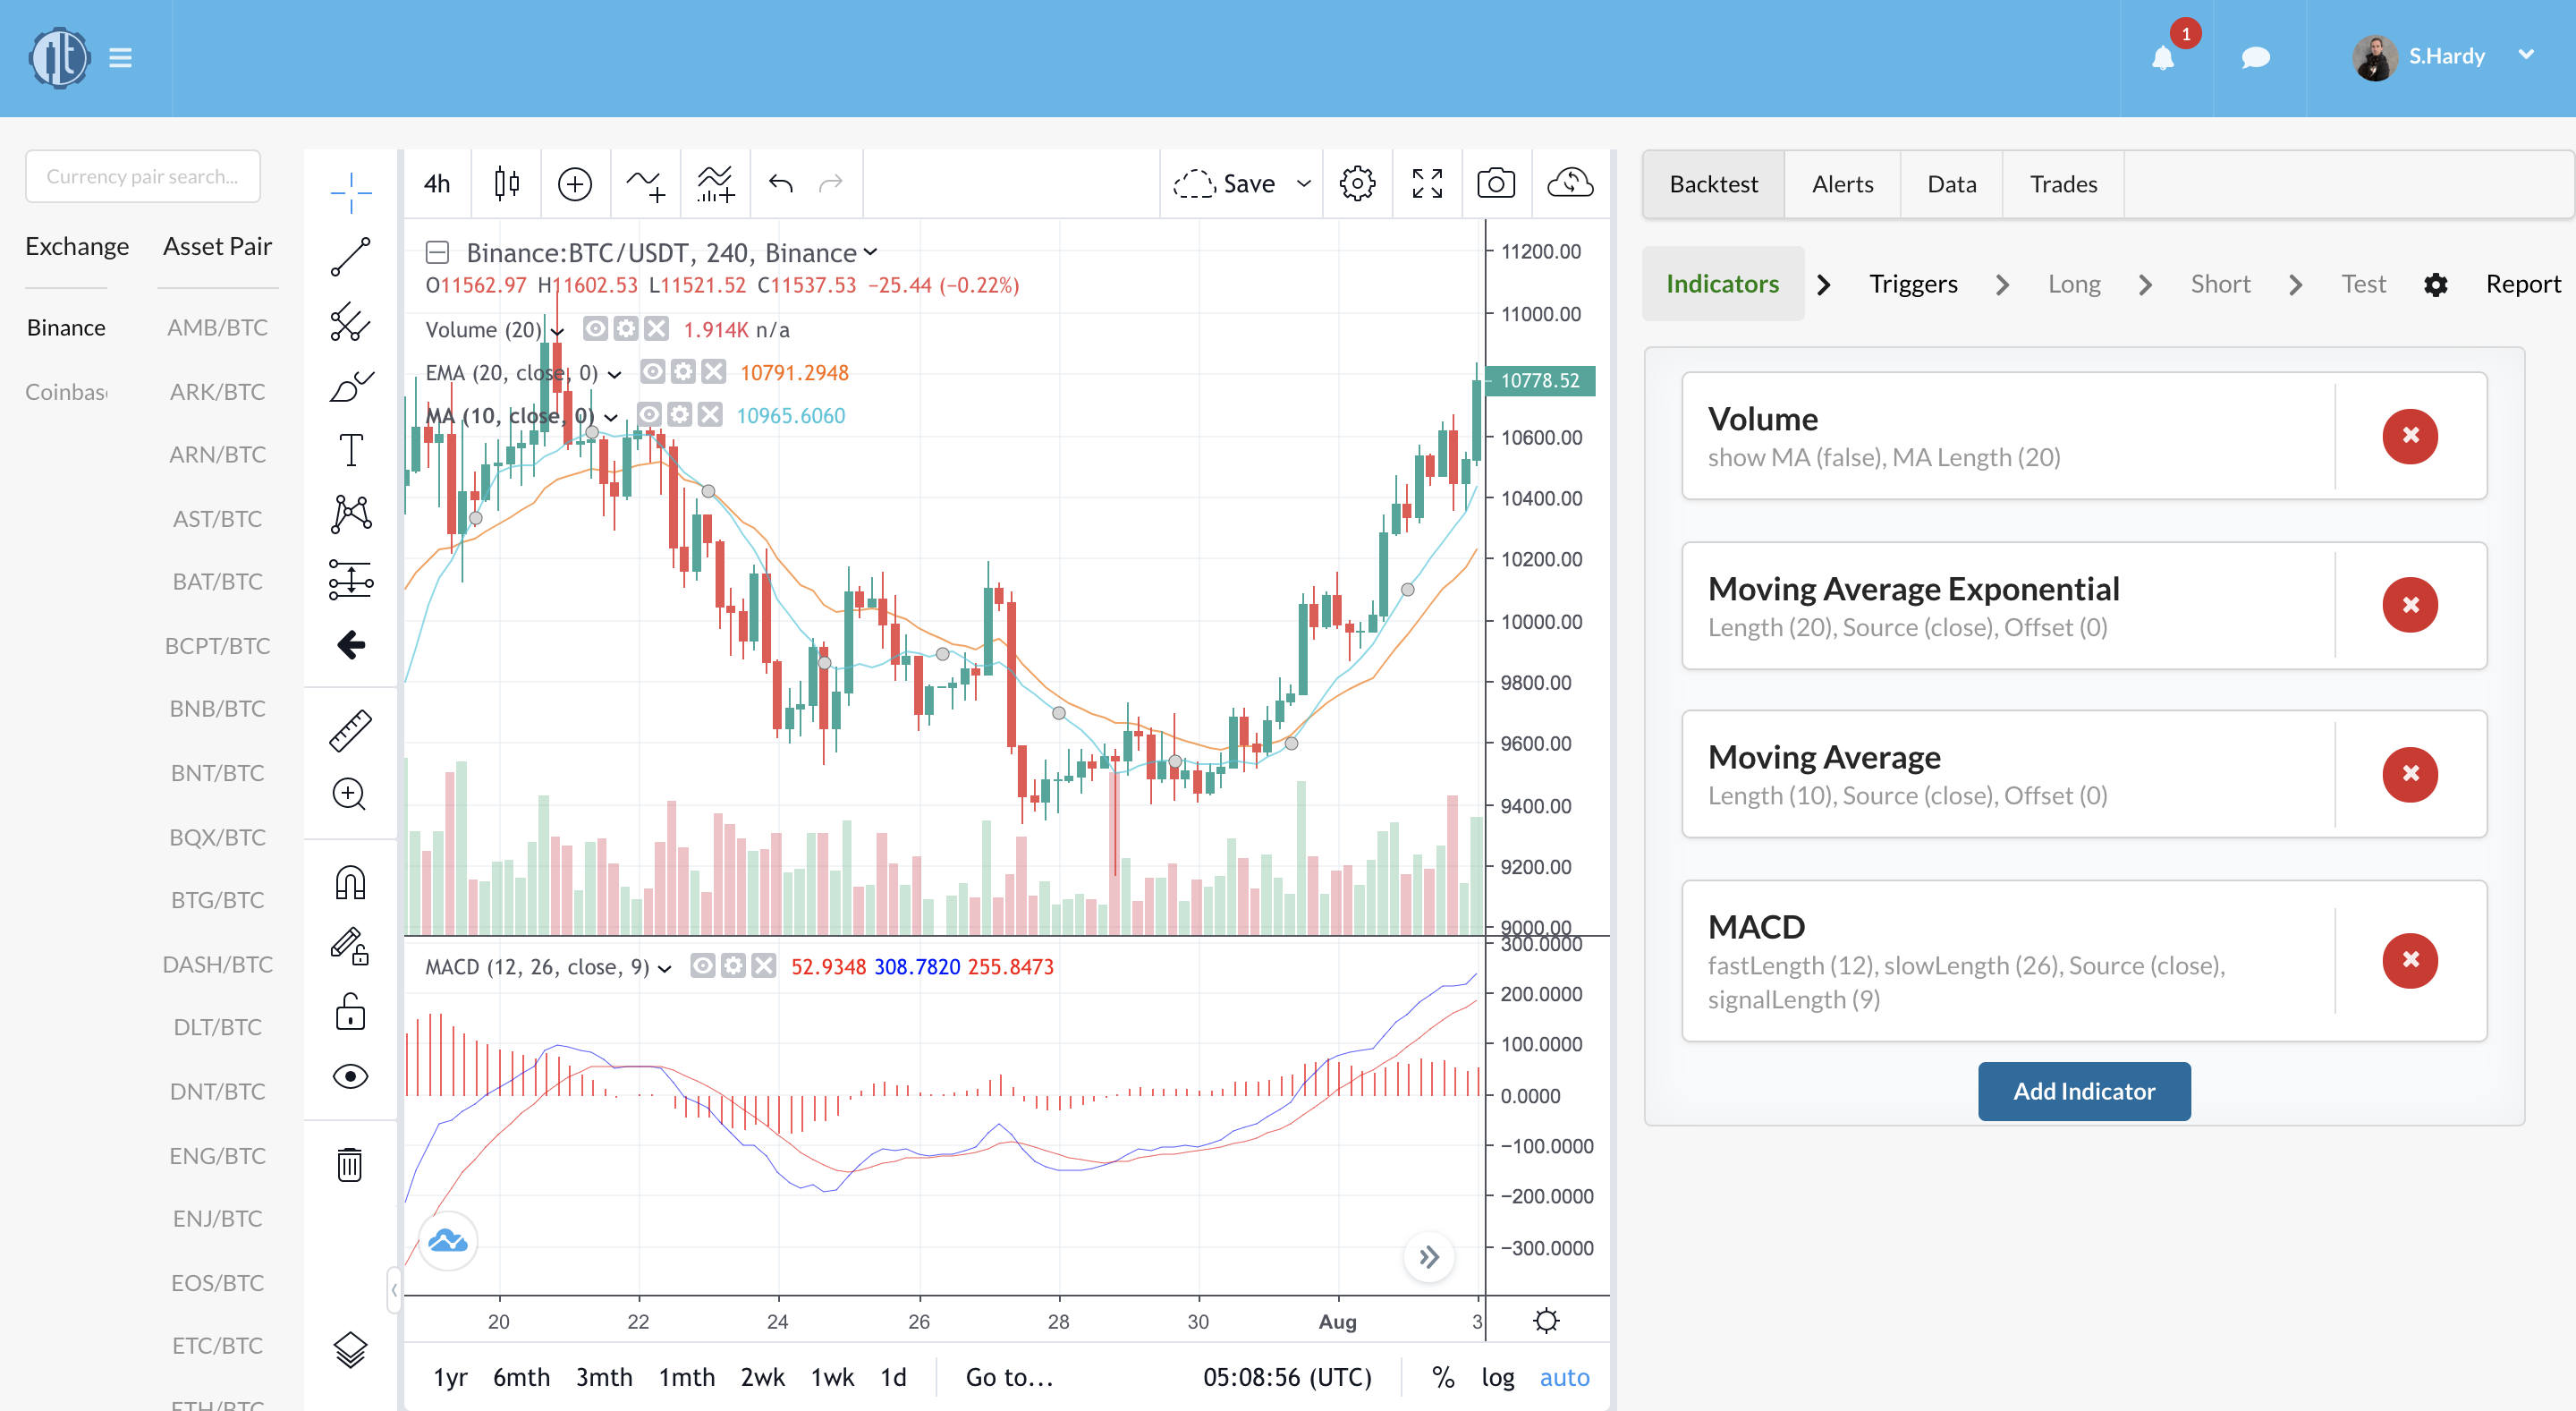This screenshot has height=1411, width=2576.
Task: Go to the Report step
Action: (2523, 284)
